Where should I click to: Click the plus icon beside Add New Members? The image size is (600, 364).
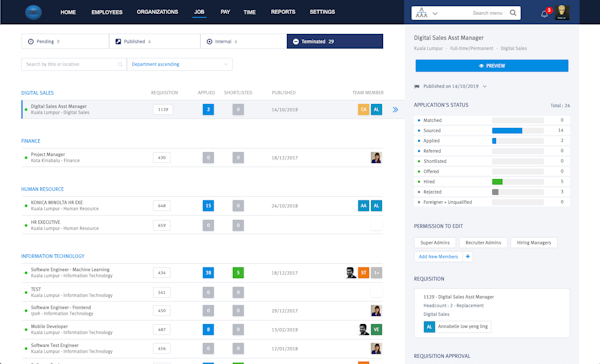pos(468,256)
